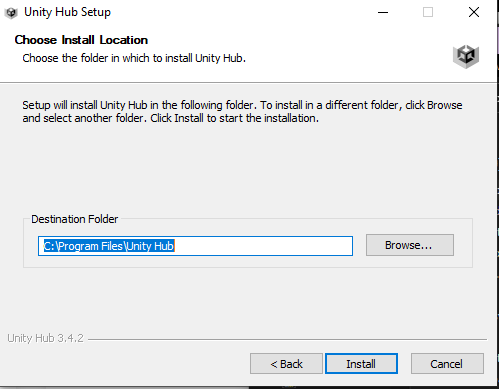The height and width of the screenshot is (389, 499).
Task: Cancel the Unity Hub setup
Action: pos(447,364)
